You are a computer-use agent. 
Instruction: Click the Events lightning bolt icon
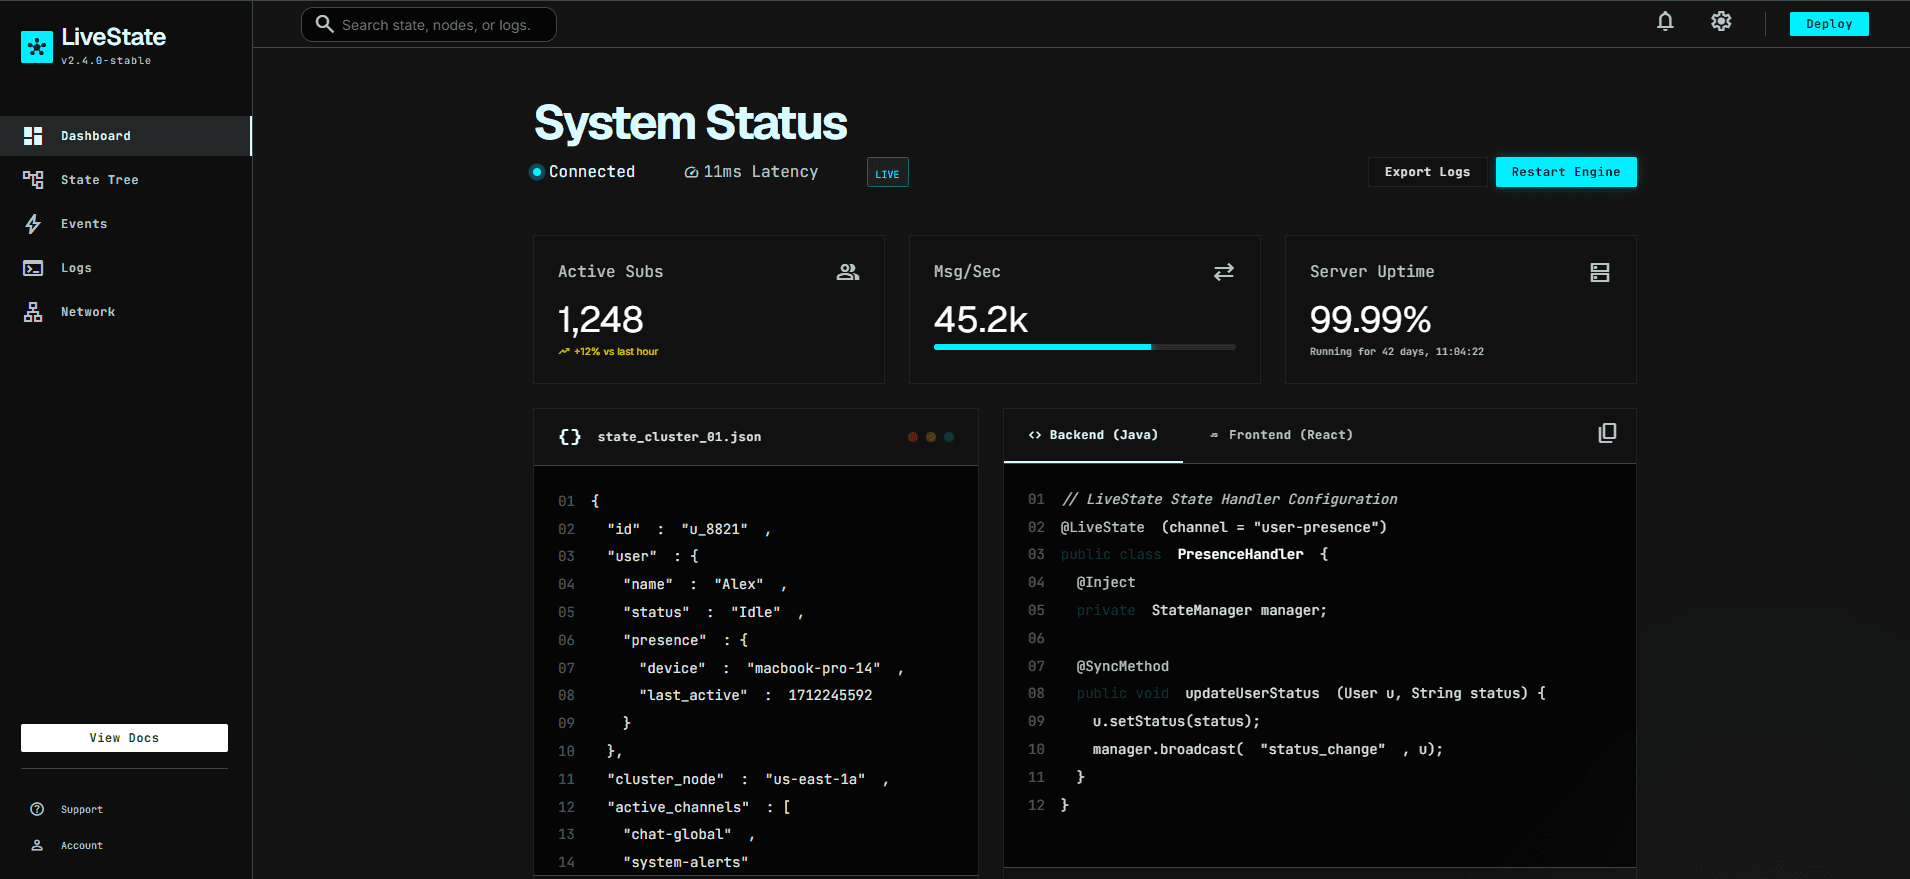pos(33,224)
